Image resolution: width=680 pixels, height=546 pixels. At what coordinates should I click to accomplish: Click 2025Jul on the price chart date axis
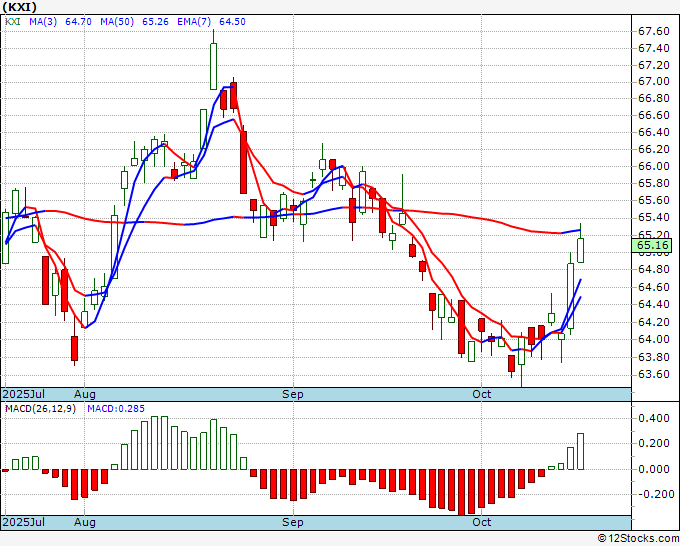[x=24, y=394]
